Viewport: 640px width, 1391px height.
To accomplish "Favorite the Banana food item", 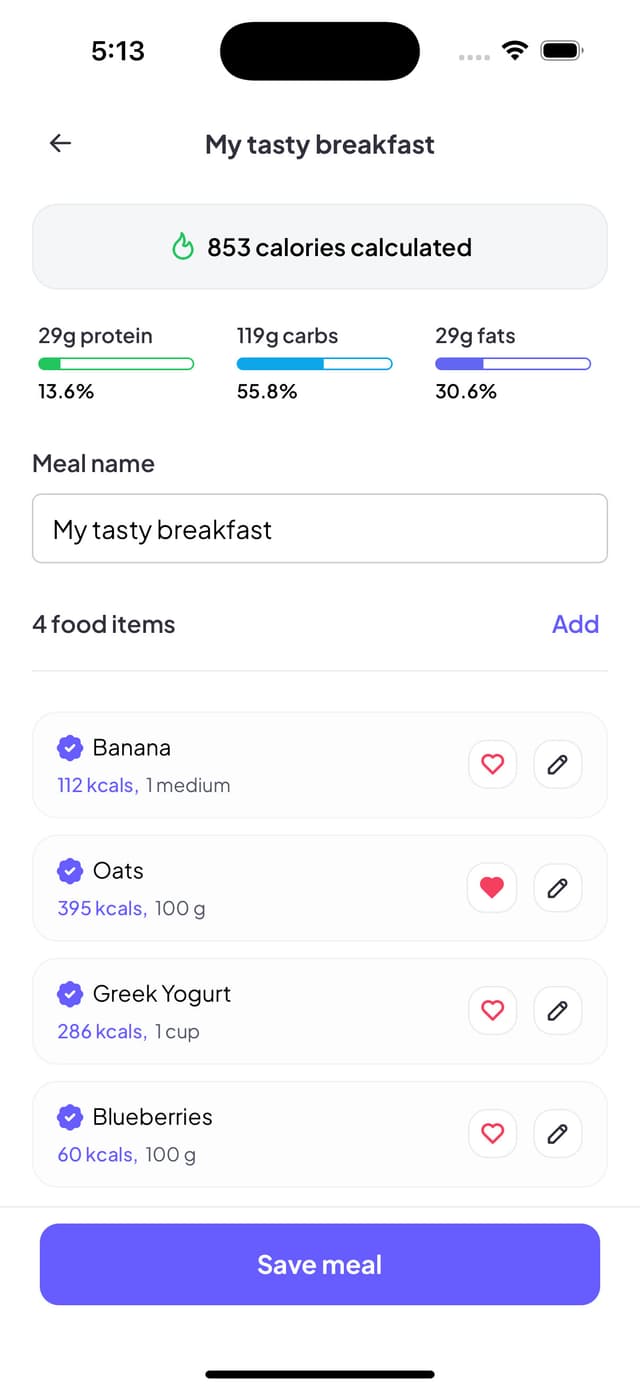I will tap(492, 764).
